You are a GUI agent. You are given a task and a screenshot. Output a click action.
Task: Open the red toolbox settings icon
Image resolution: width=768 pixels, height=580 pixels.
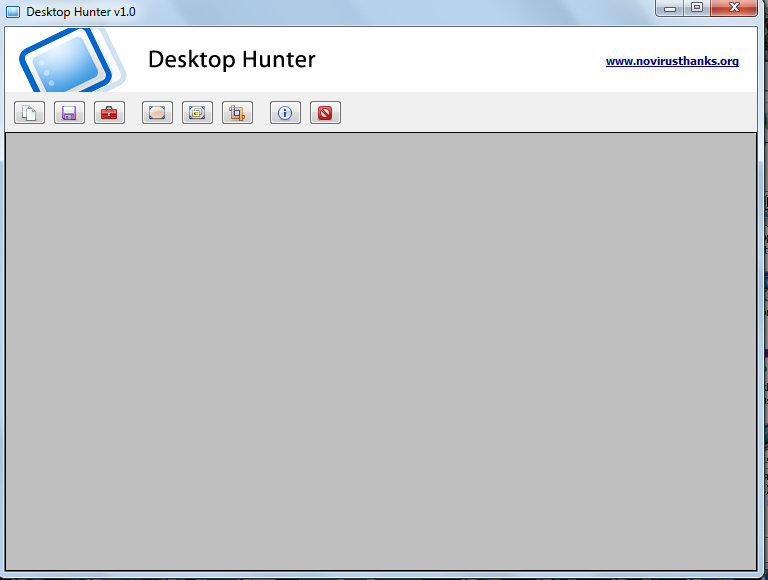point(109,113)
